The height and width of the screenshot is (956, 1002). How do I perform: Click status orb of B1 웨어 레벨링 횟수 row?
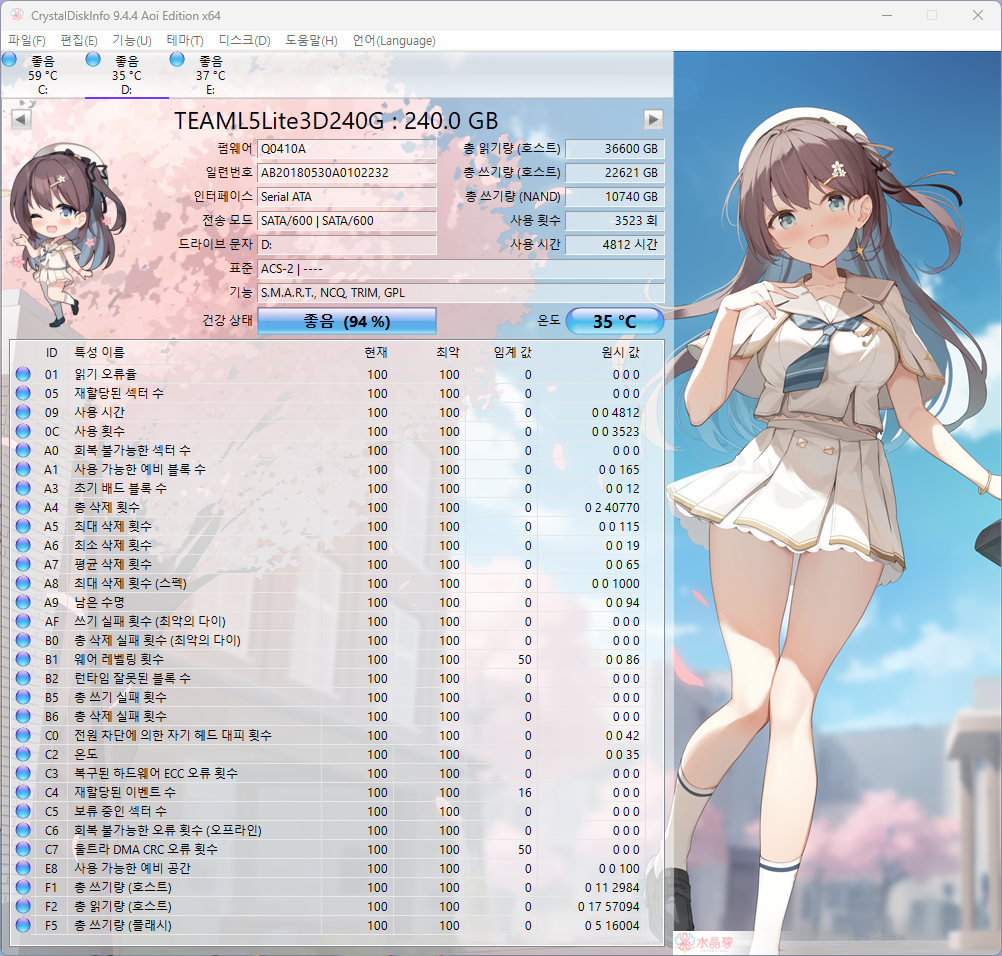(23, 659)
